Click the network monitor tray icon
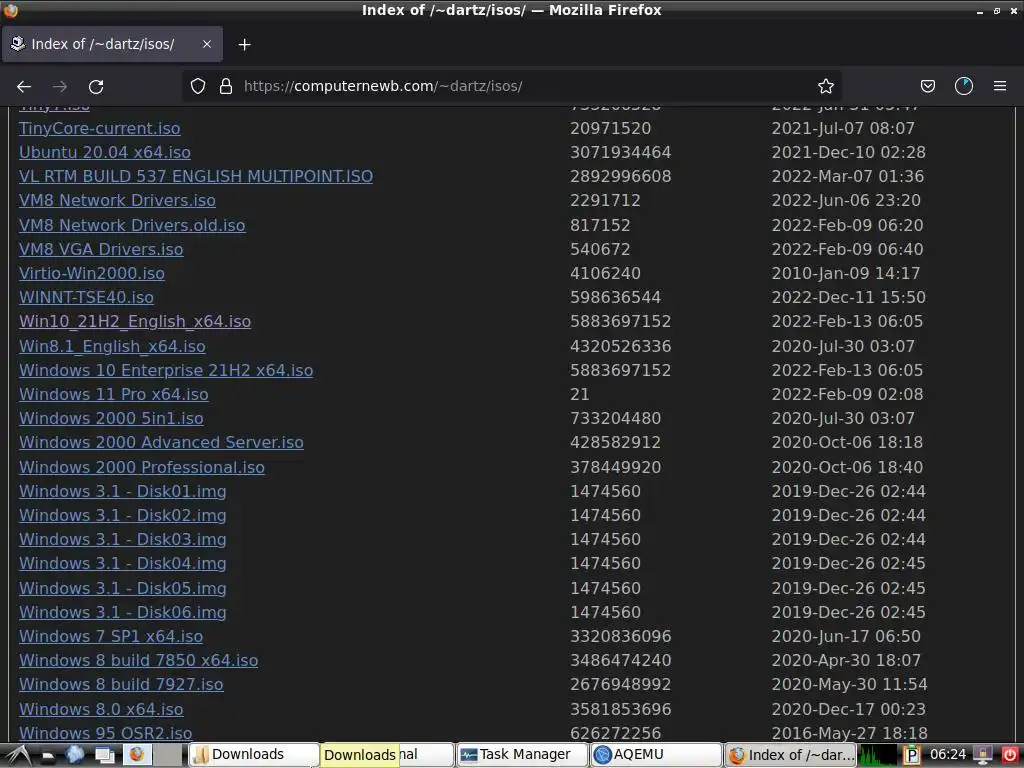The image size is (1024, 768). coord(983,756)
